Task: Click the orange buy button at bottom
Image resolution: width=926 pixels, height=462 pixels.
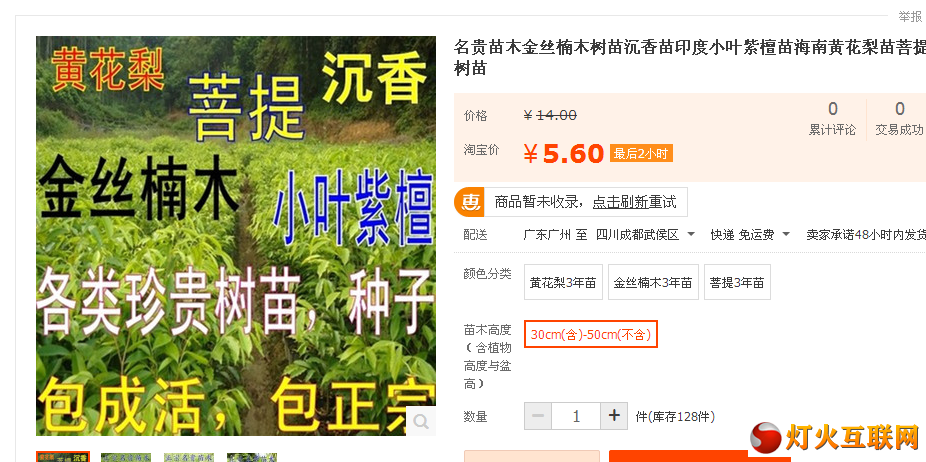Action: click(700, 456)
